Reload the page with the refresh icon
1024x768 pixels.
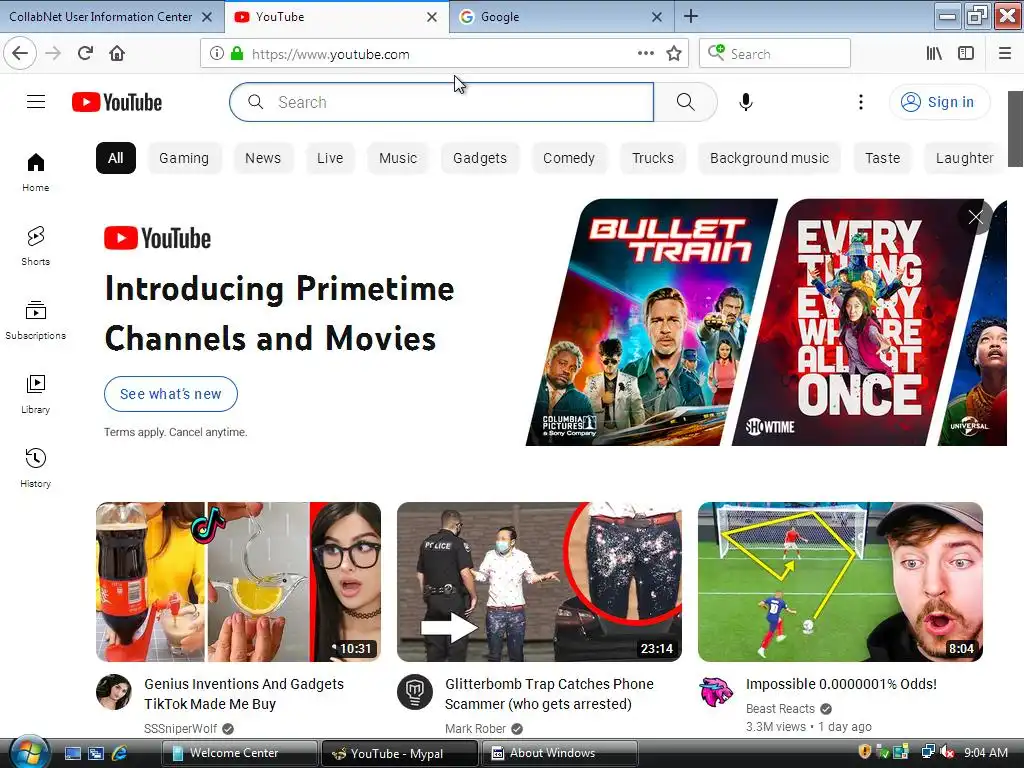(86, 54)
